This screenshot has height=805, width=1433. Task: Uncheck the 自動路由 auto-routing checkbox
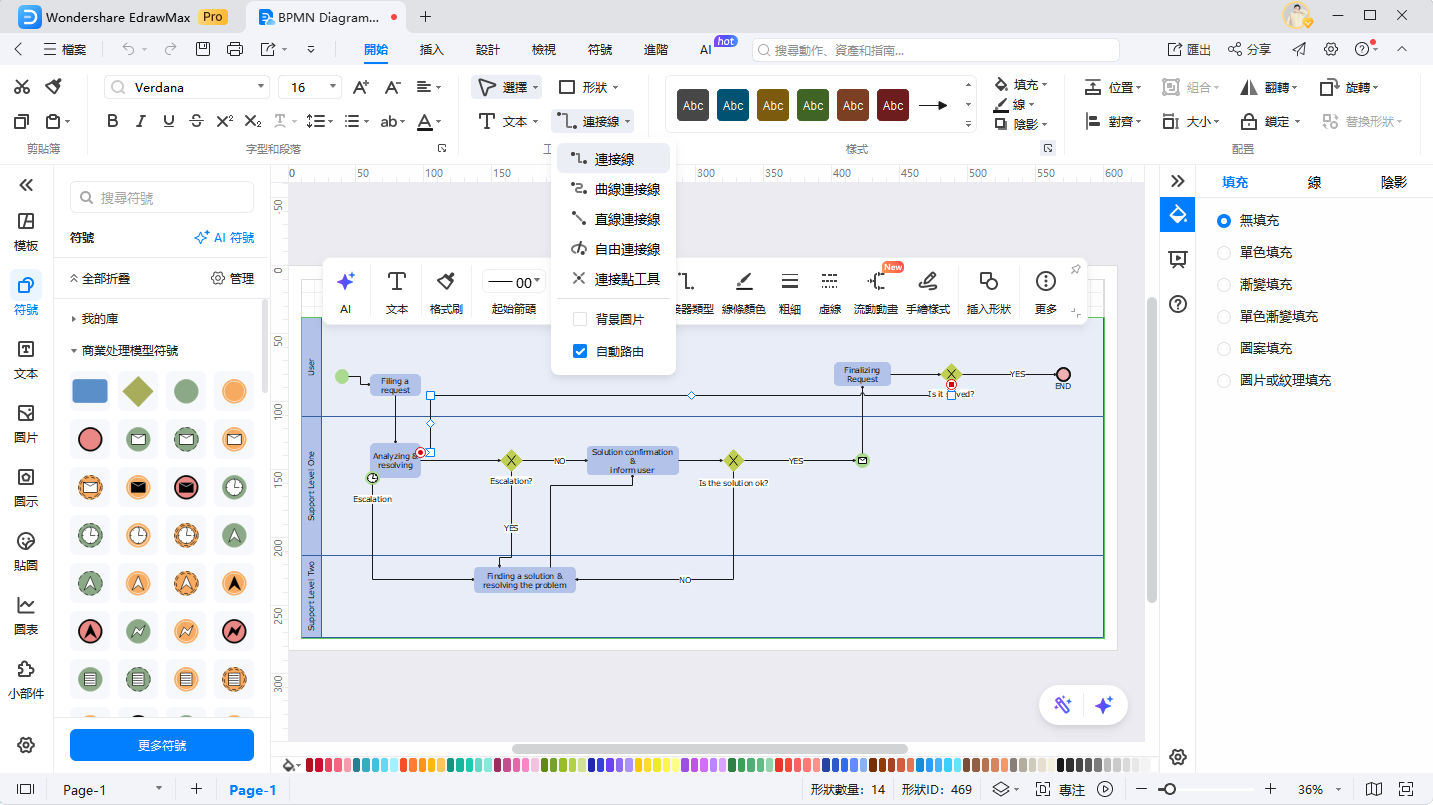pos(579,351)
